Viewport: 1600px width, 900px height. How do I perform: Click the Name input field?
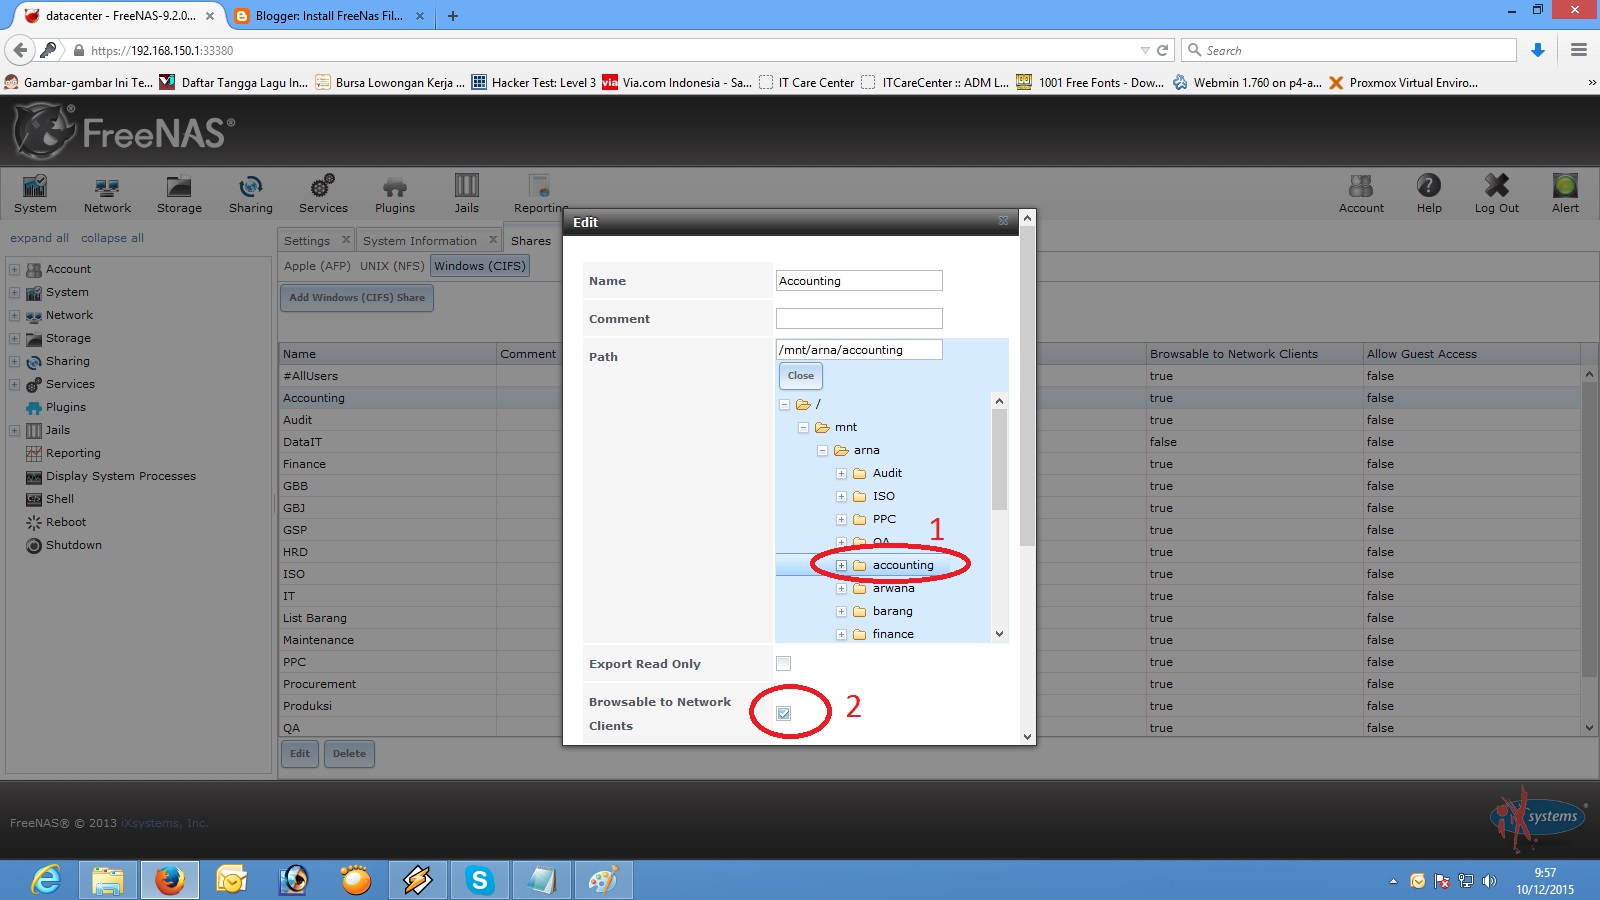click(x=859, y=281)
